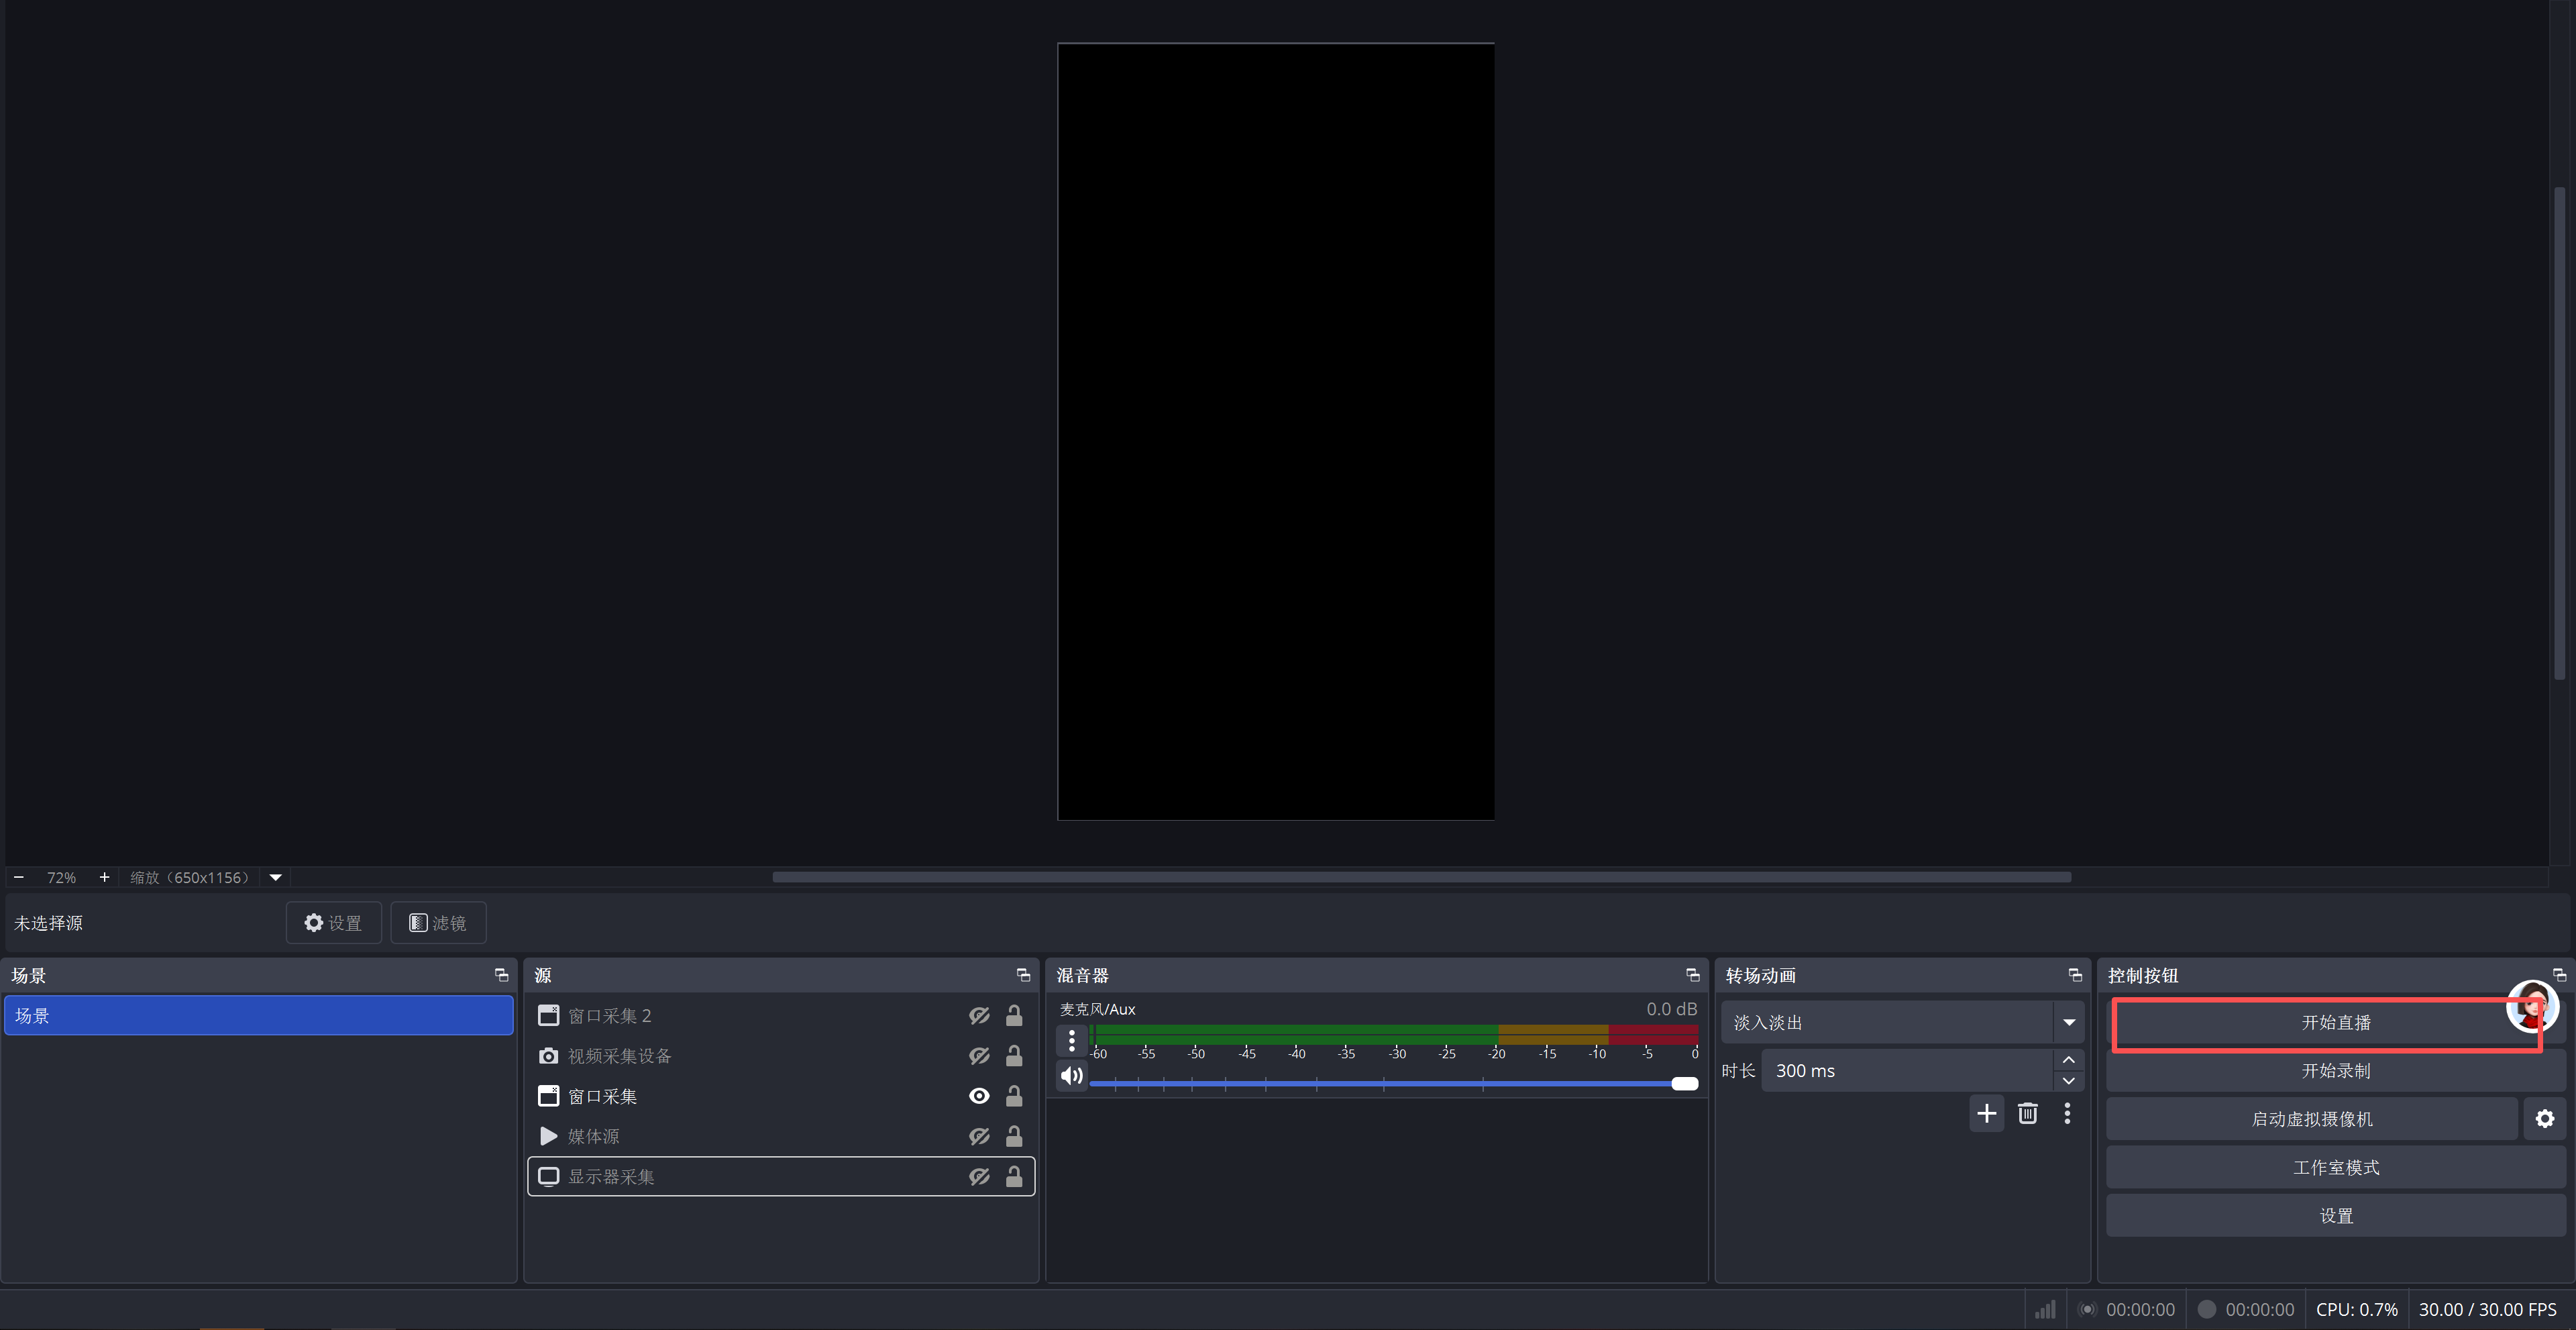
Task: Hide the 窗口采集 source
Action: pyautogui.click(x=979, y=1096)
